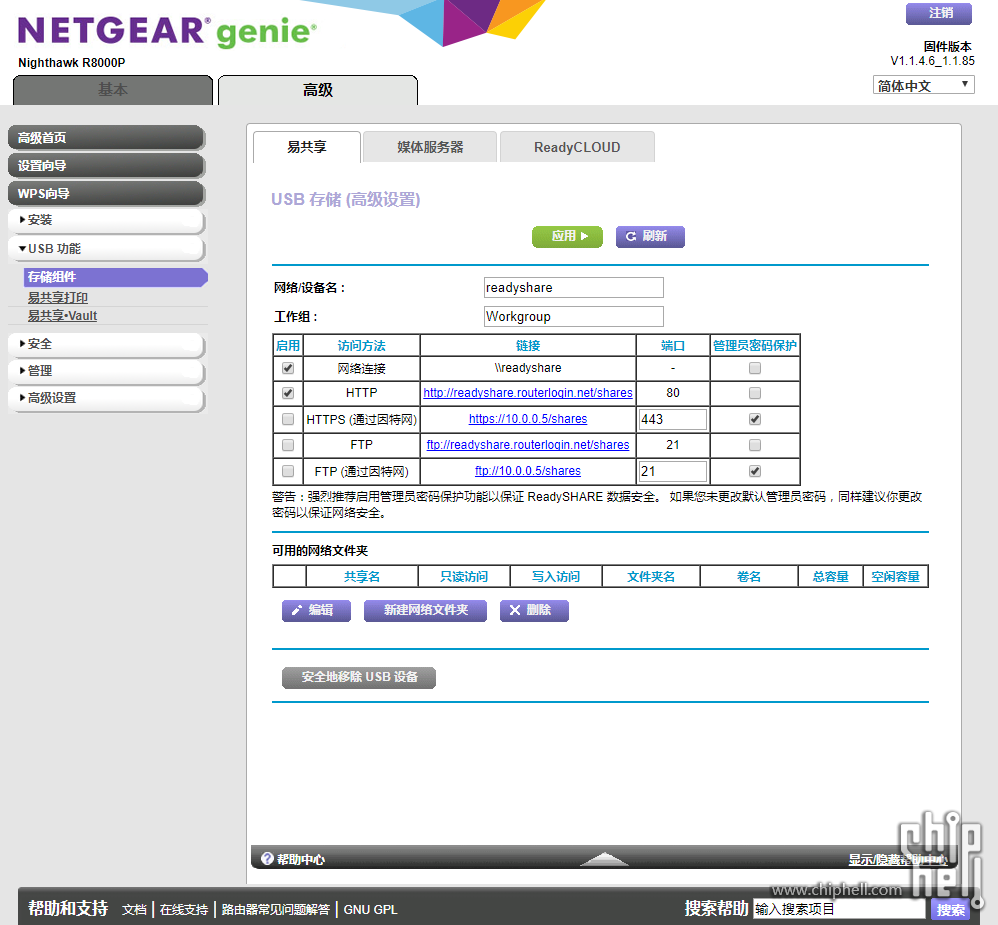Click the 文件夹名 column header
Screen dimensions: 998x925
click(x=650, y=577)
